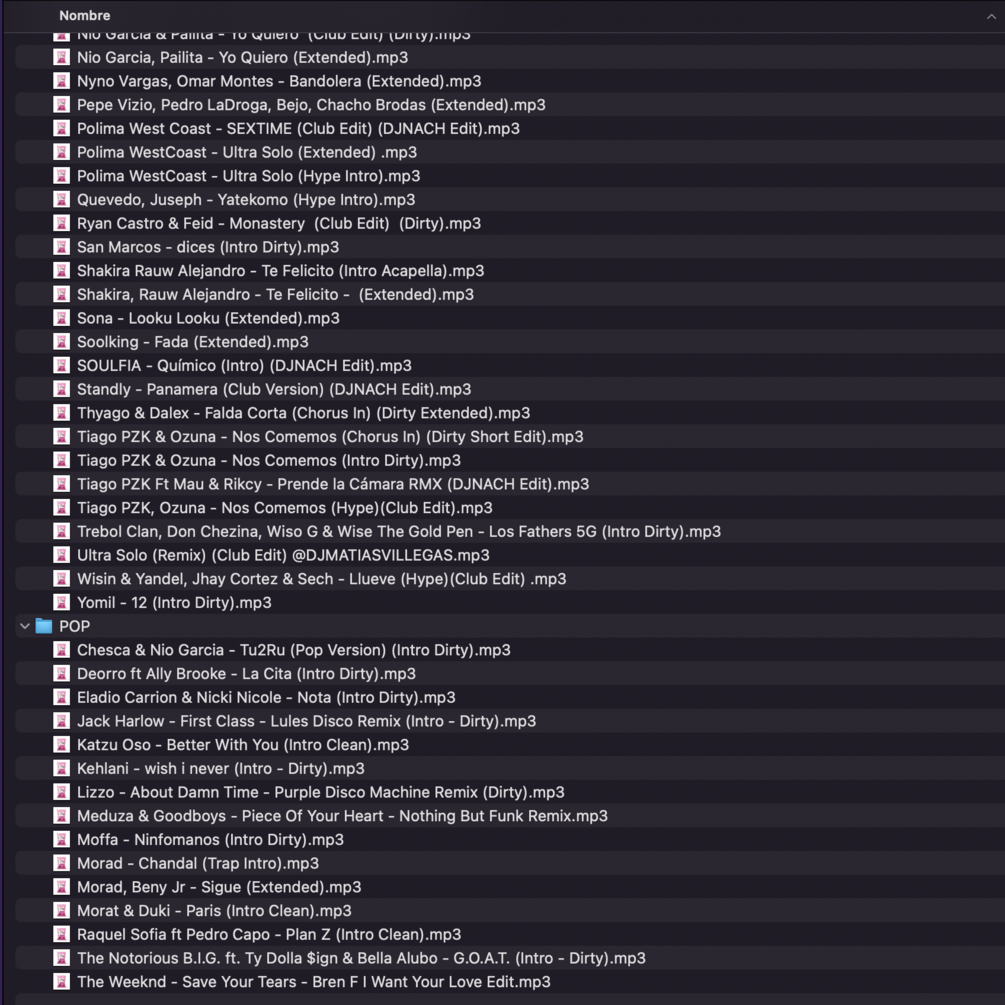Select Polima WestCoast - Ultra Solo (Hype Intro).mp3
The width and height of the screenshot is (1005, 1005).
point(249,176)
